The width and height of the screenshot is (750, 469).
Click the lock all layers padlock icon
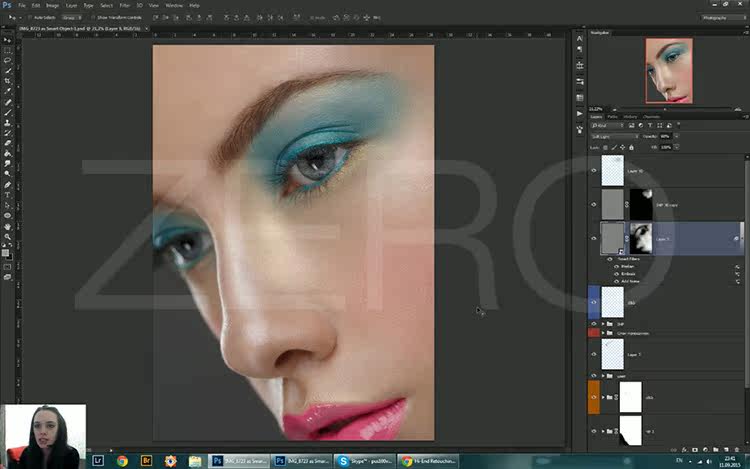(631, 147)
